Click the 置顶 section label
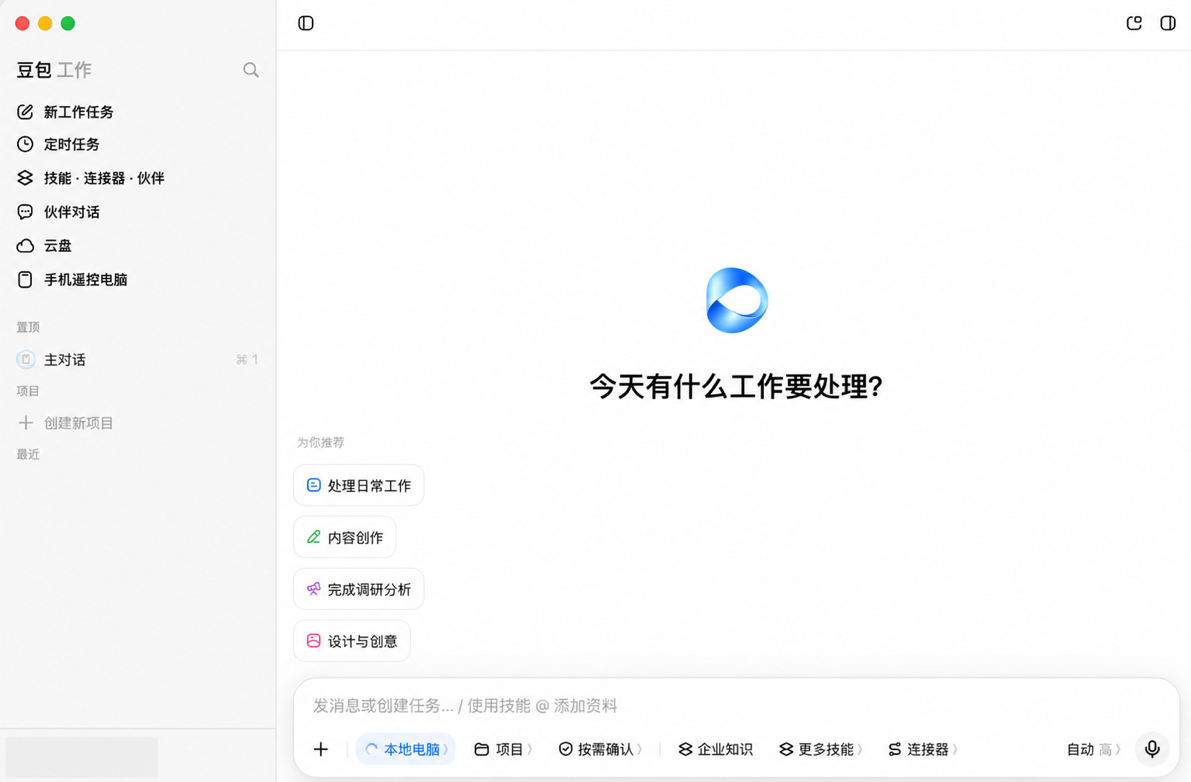 click(x=28, y=327)
